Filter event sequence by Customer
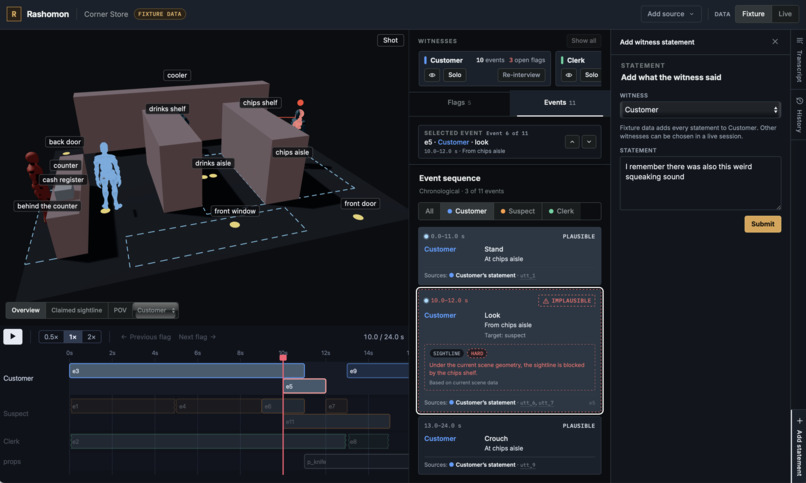This screenshot has width=806, height=483. coord(467,211)
